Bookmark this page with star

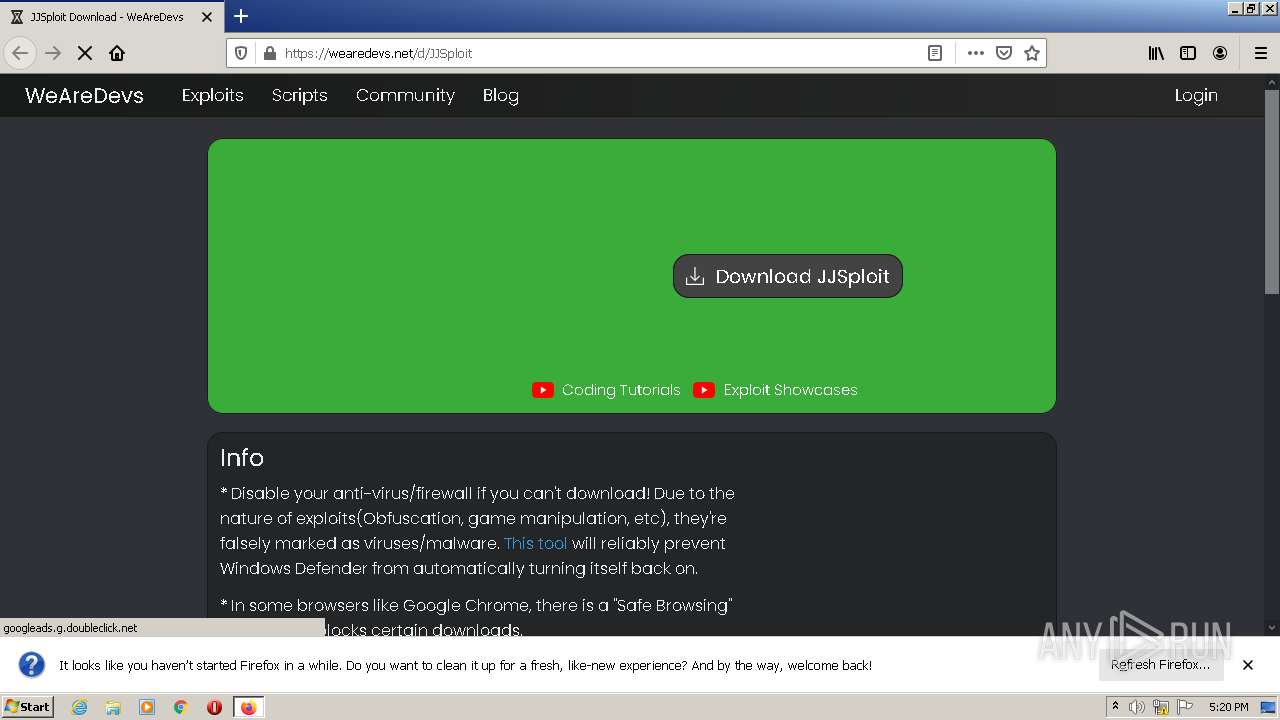click(1032, 53)
